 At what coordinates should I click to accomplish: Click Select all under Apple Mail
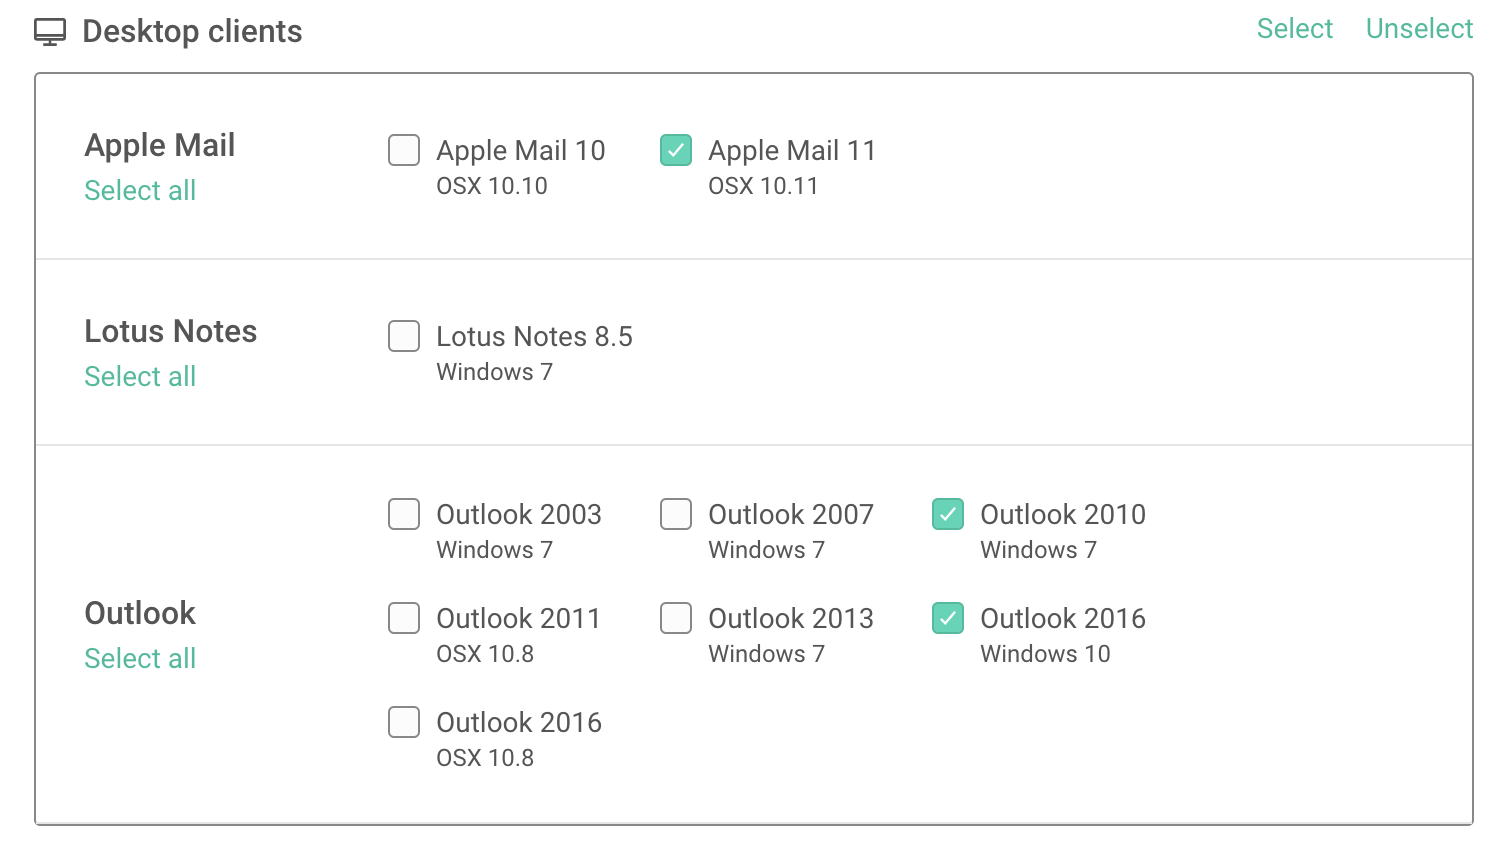(x=140, y=190)
